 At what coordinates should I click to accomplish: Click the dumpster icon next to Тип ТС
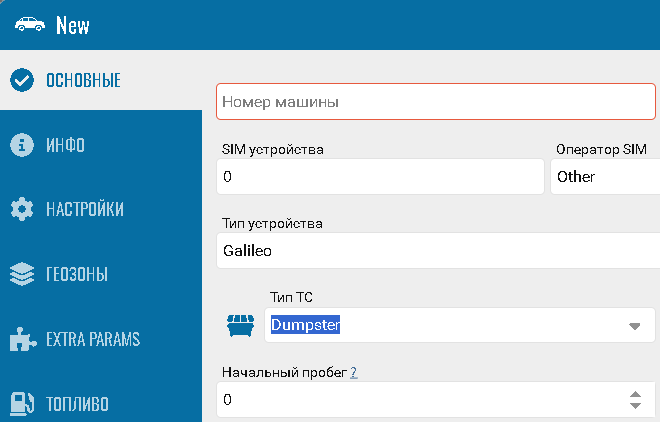coord(242,325)
